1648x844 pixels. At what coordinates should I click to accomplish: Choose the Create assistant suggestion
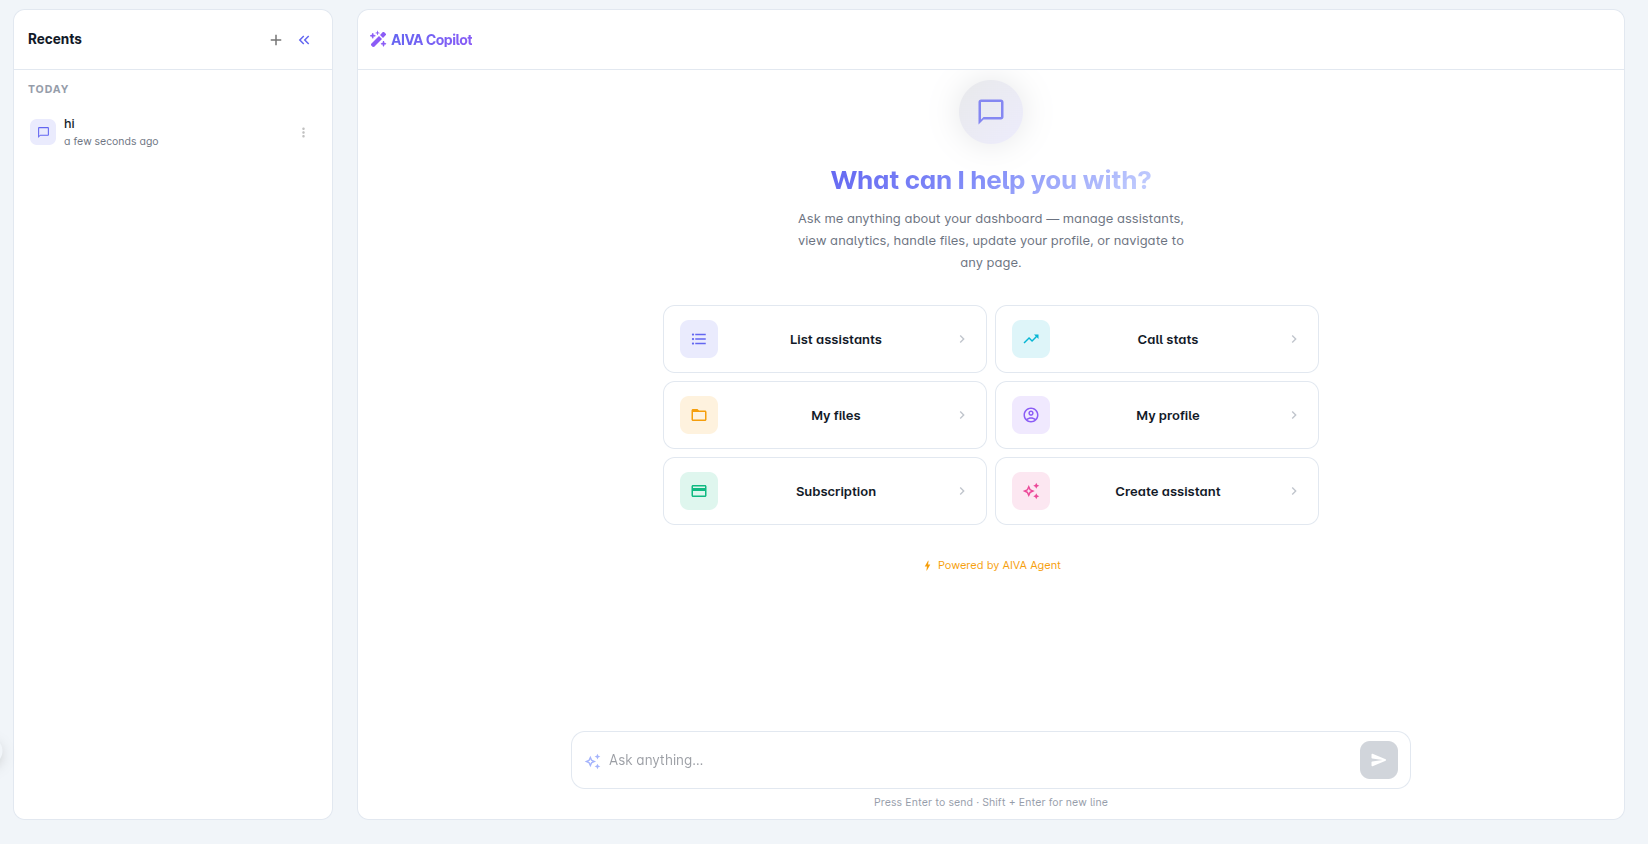tap(1157, 491)
